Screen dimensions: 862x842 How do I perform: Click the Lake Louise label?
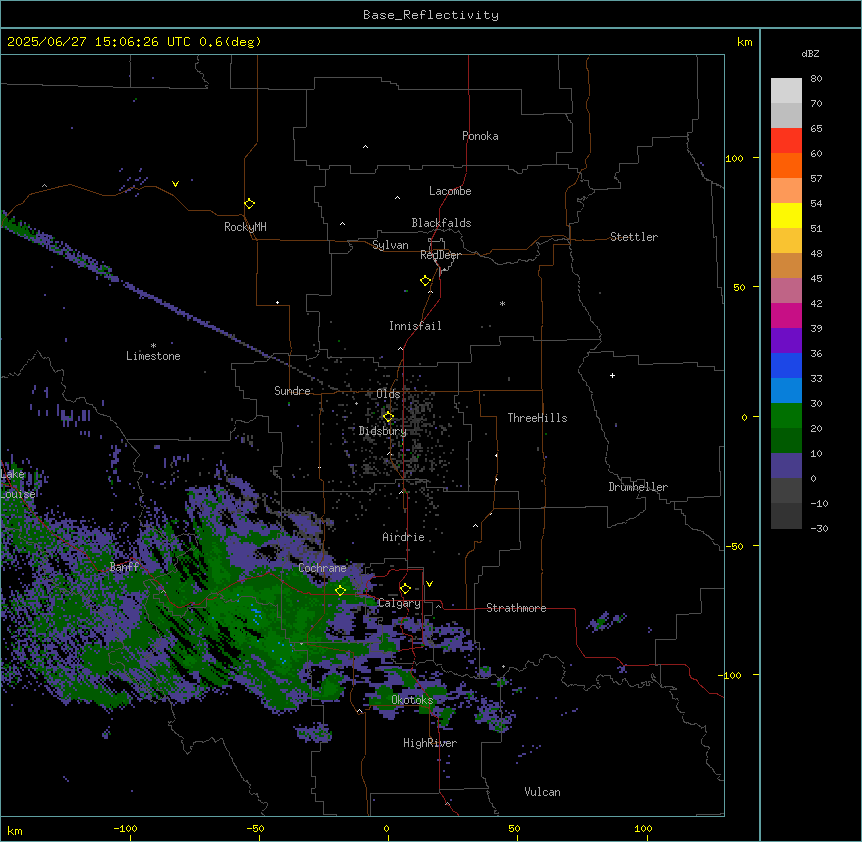point(16,484)
